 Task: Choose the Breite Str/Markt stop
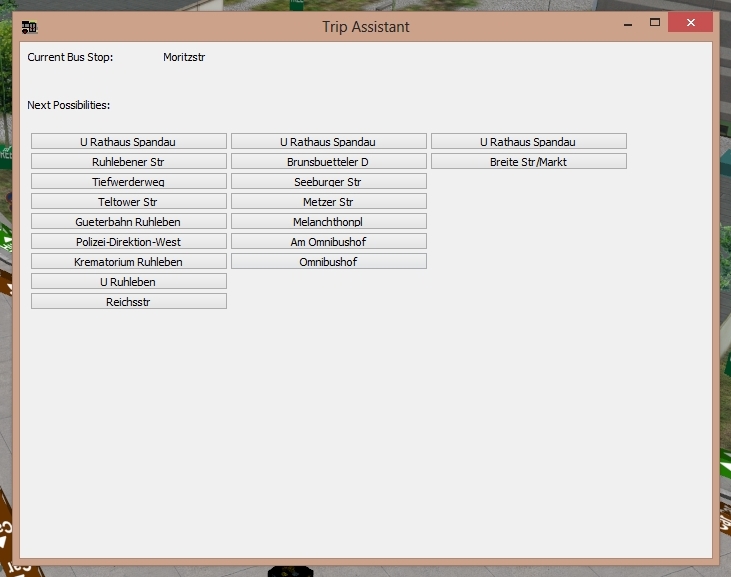tap(528, 162)
